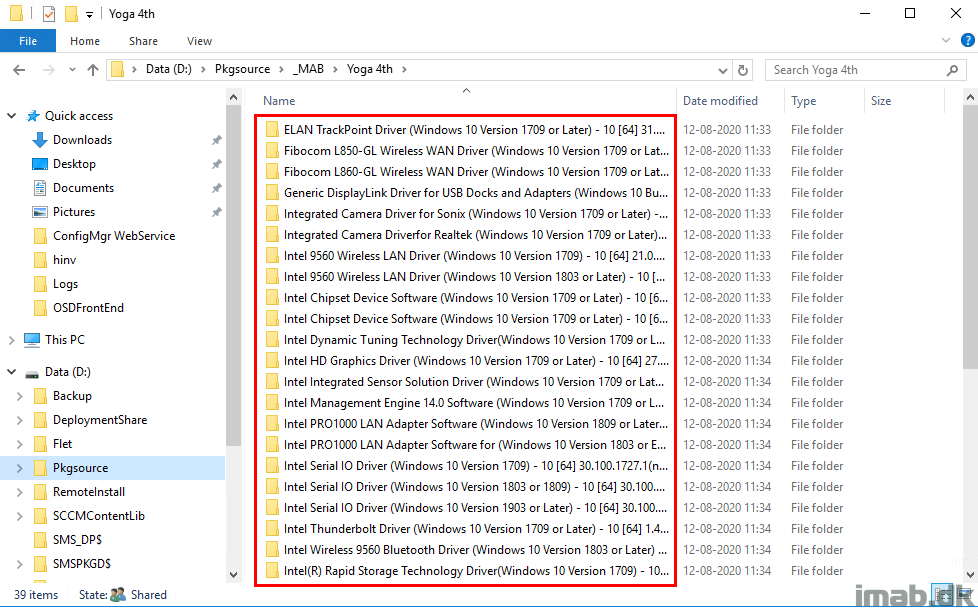Open the hinv folder in sidebar
978x608 pixels.
tap(64, 260)
